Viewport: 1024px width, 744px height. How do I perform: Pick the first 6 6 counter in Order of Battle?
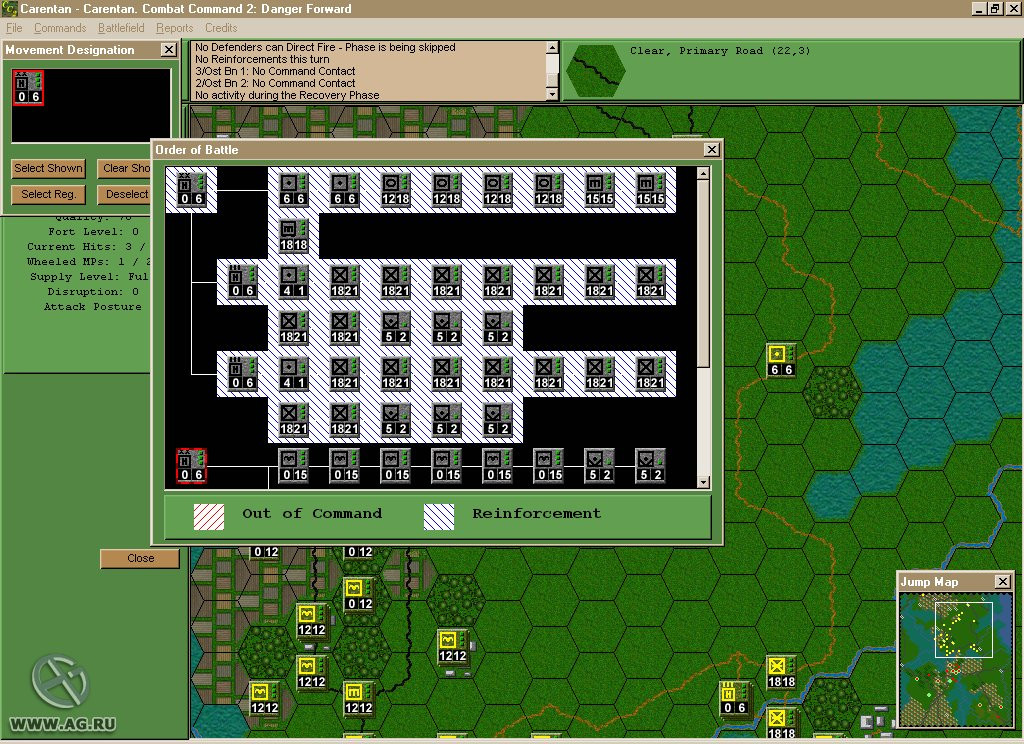pyautogui.click(x=293, y=189)
